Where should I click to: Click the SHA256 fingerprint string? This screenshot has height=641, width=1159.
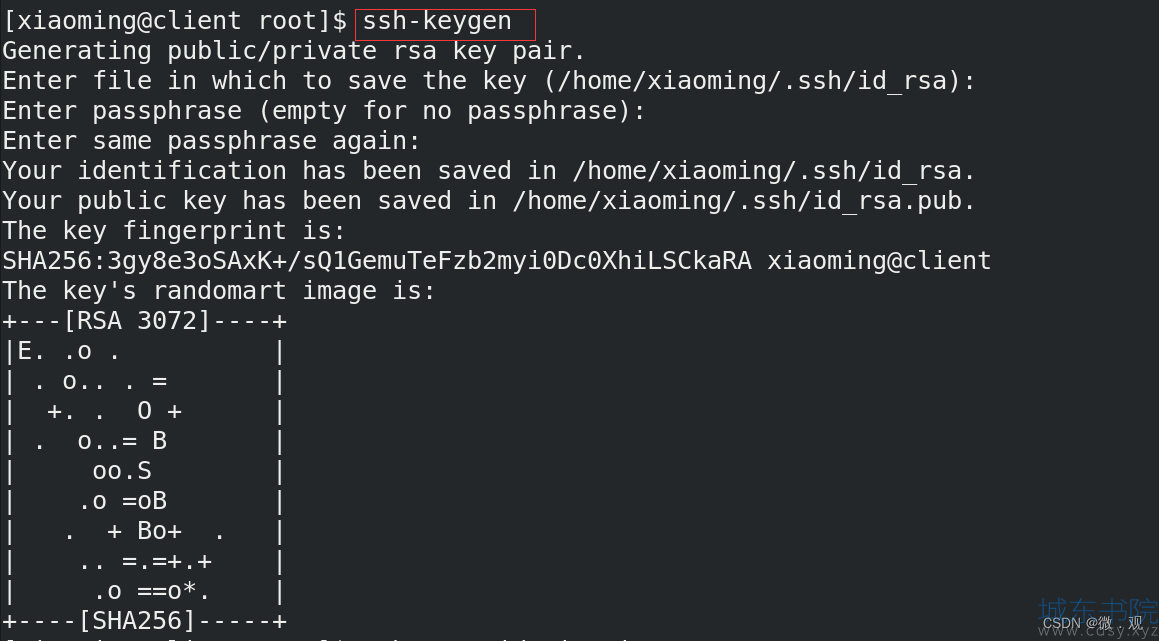click(x=377, y=261)
